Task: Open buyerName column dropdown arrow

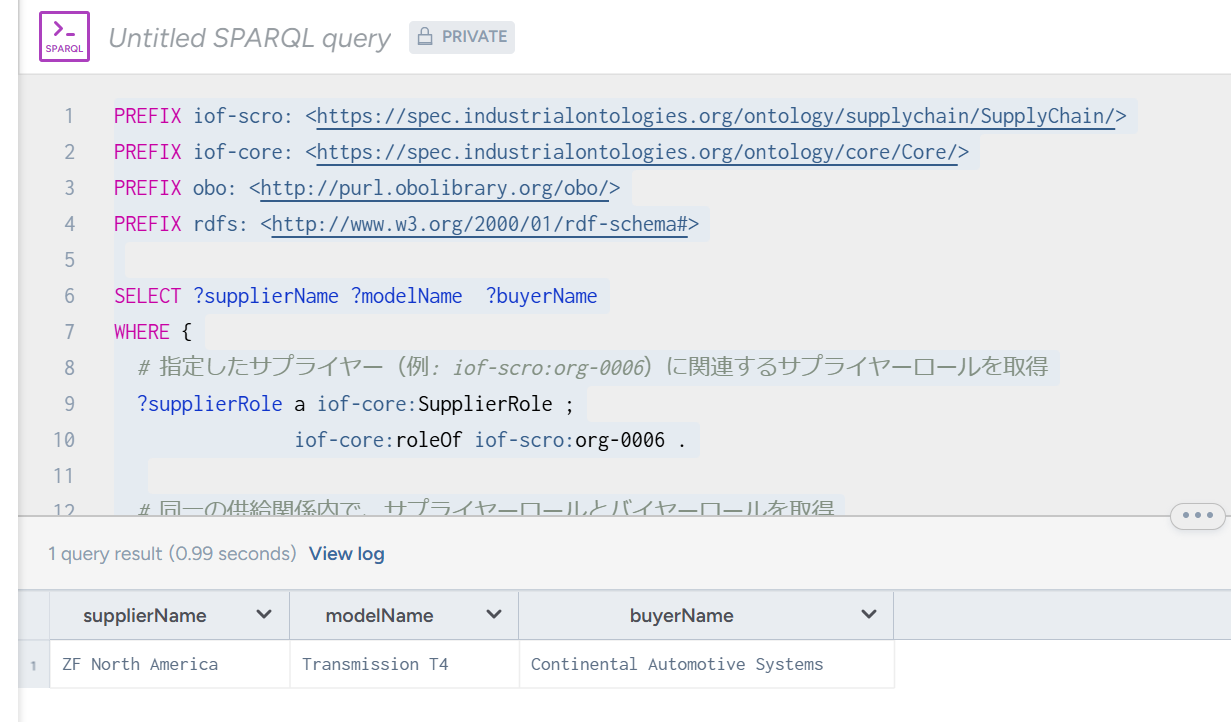Action: click(869, 615)
